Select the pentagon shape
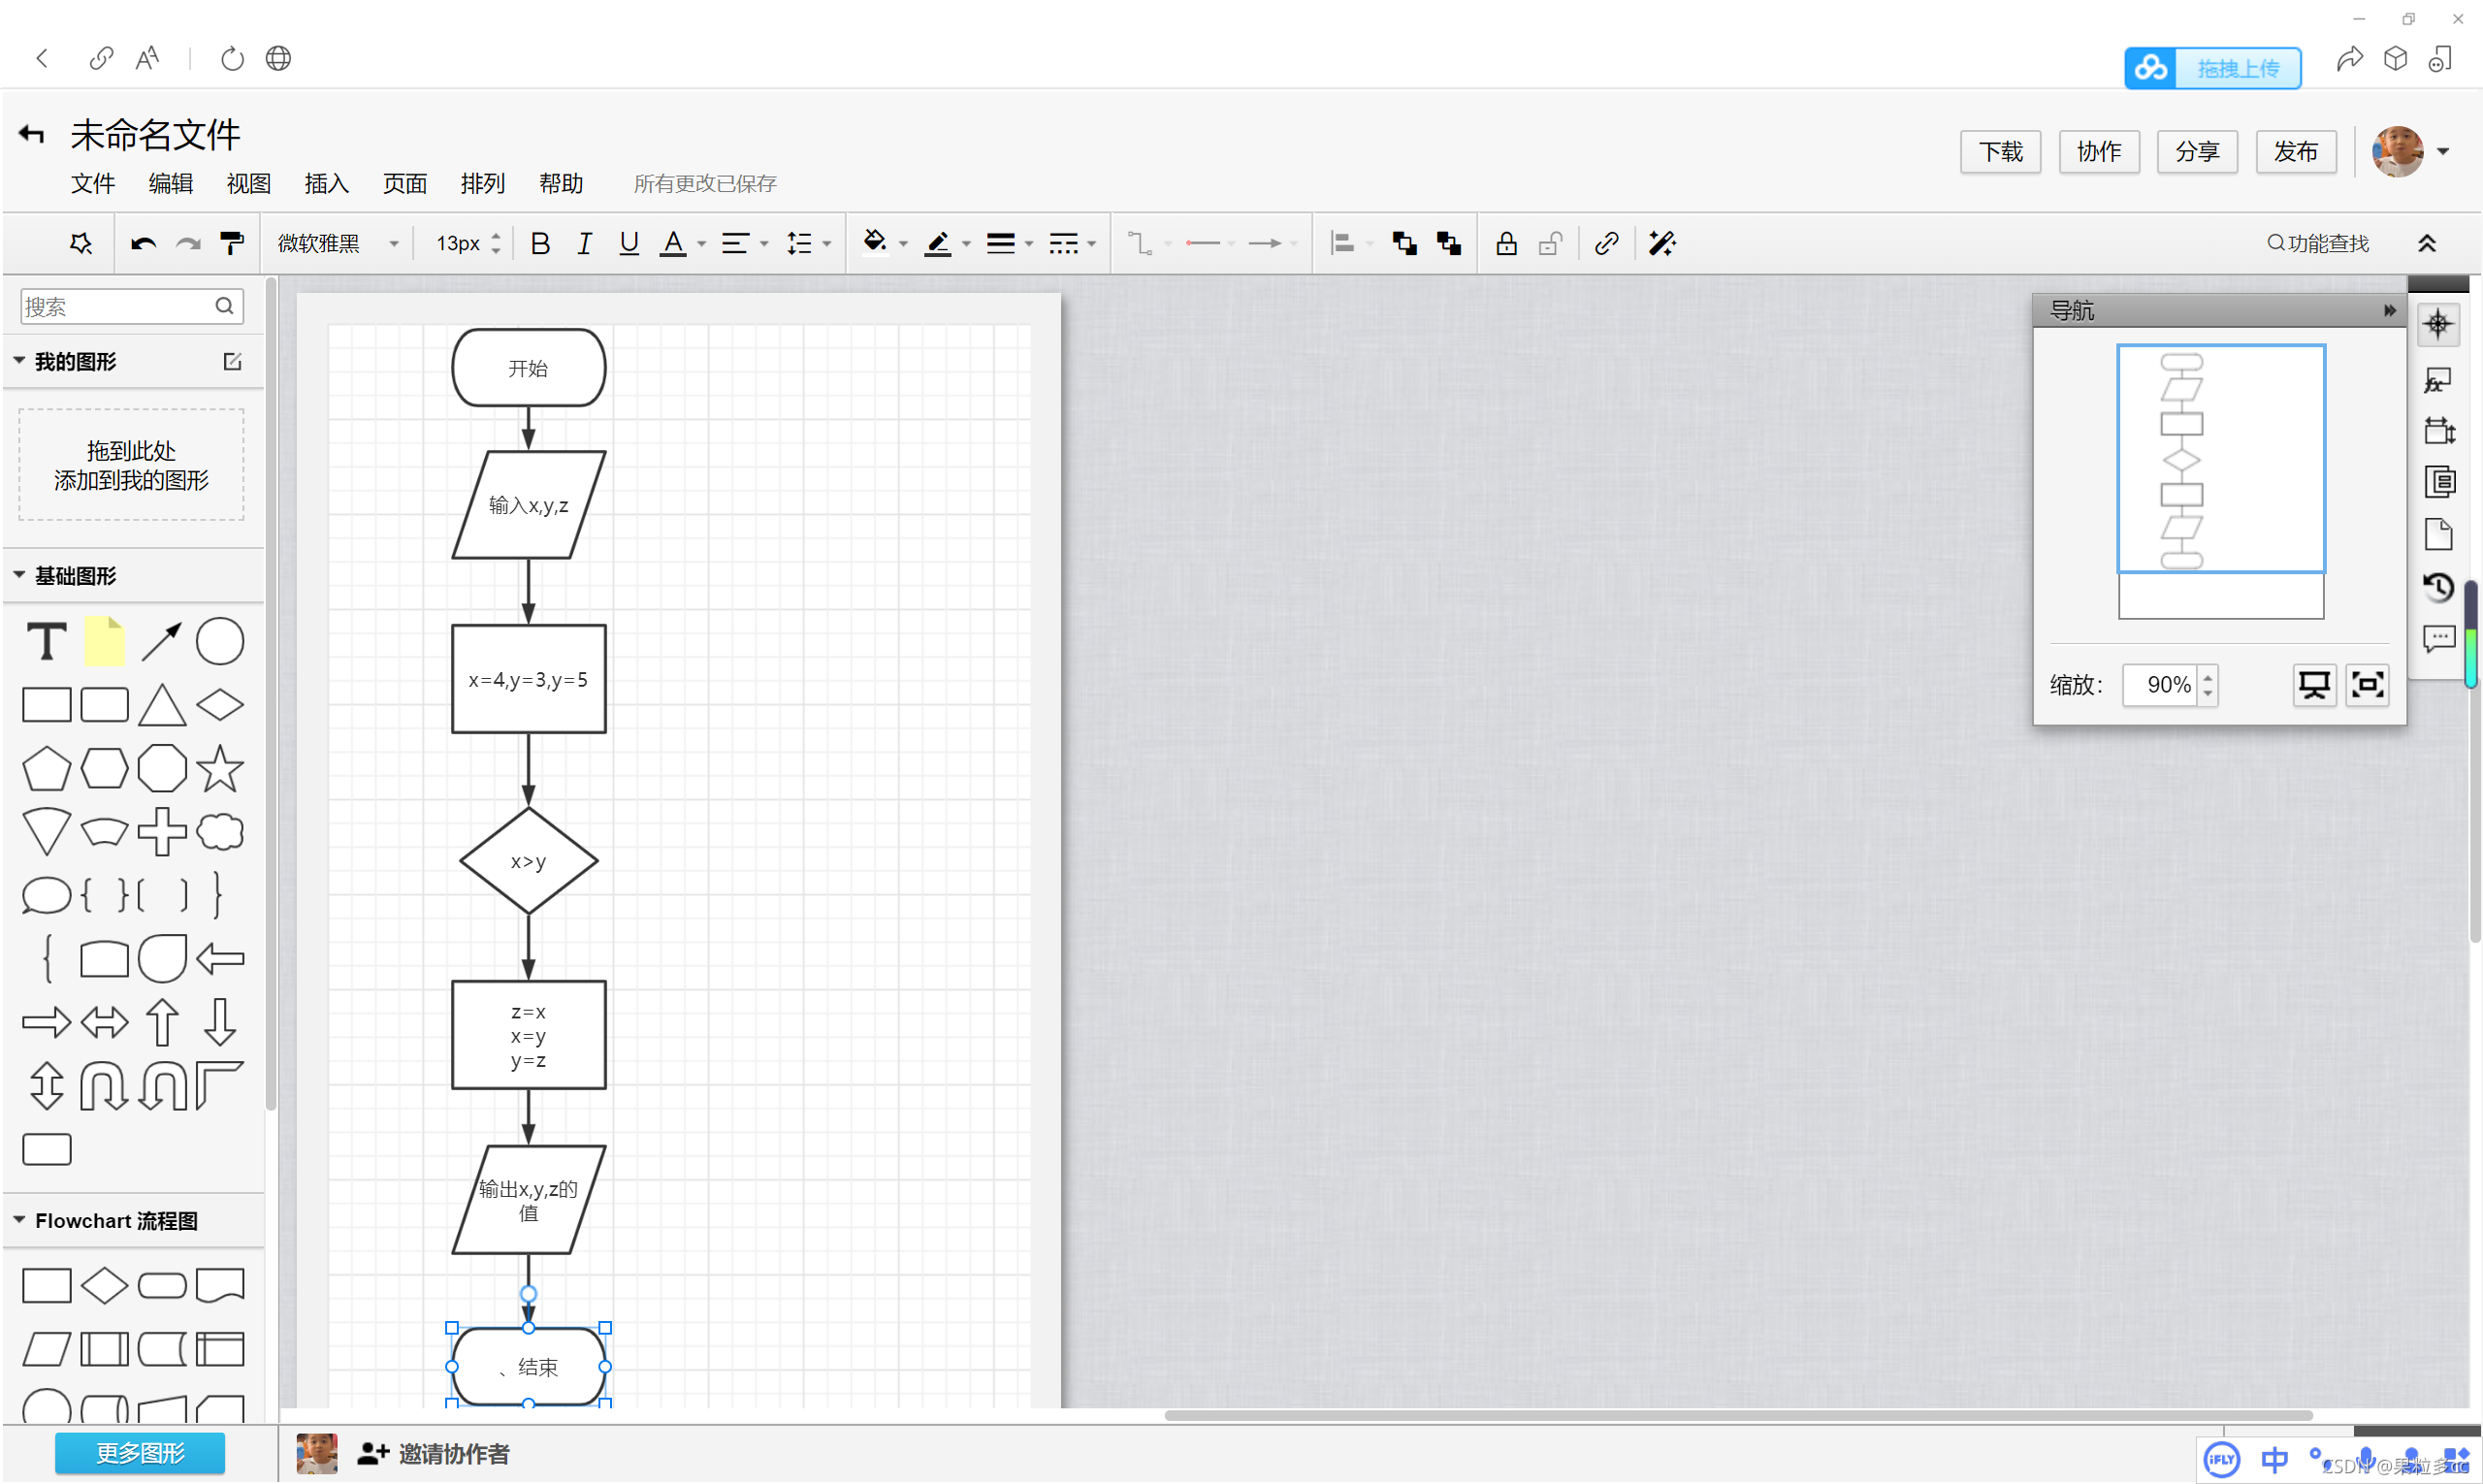This screenshot has height=1484, width=2483. (46, 768)
